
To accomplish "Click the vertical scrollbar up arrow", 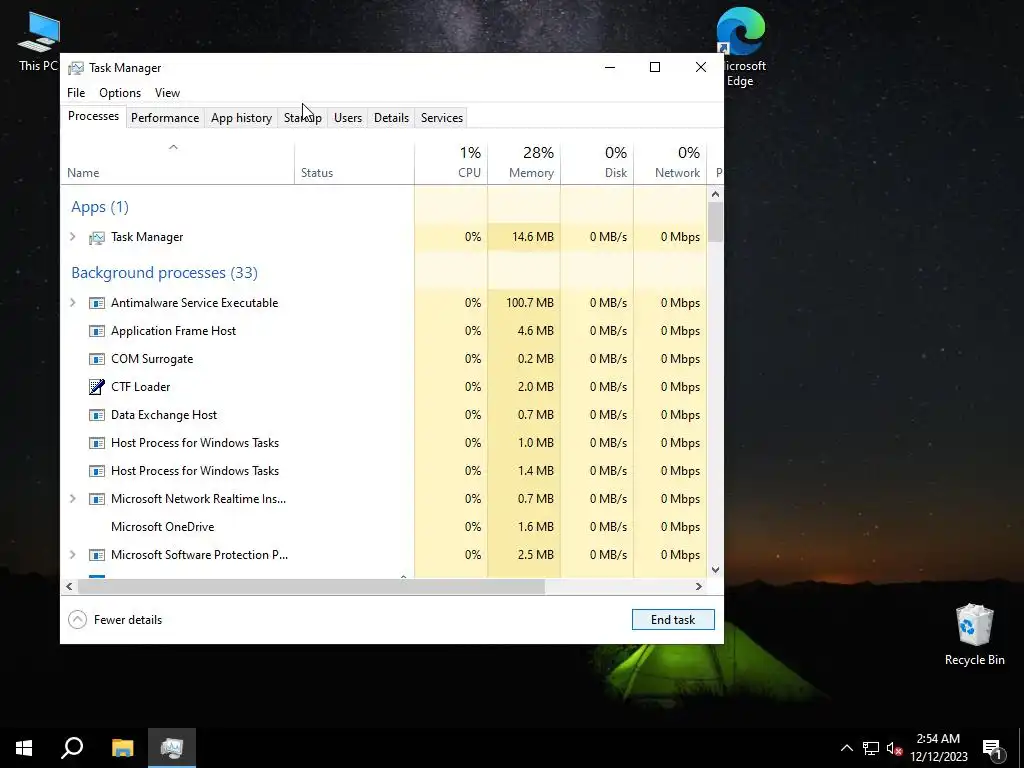I will pyautogui.click(x=715, y=194).
